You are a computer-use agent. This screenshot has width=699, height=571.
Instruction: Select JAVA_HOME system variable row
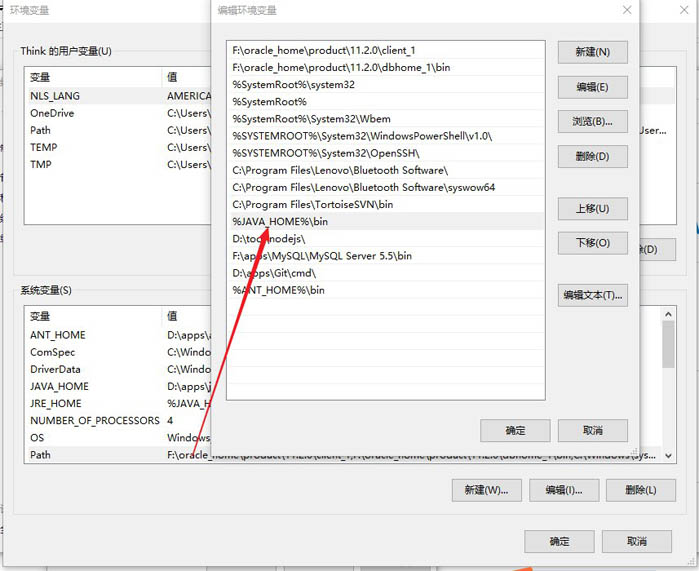click(118, 386)
